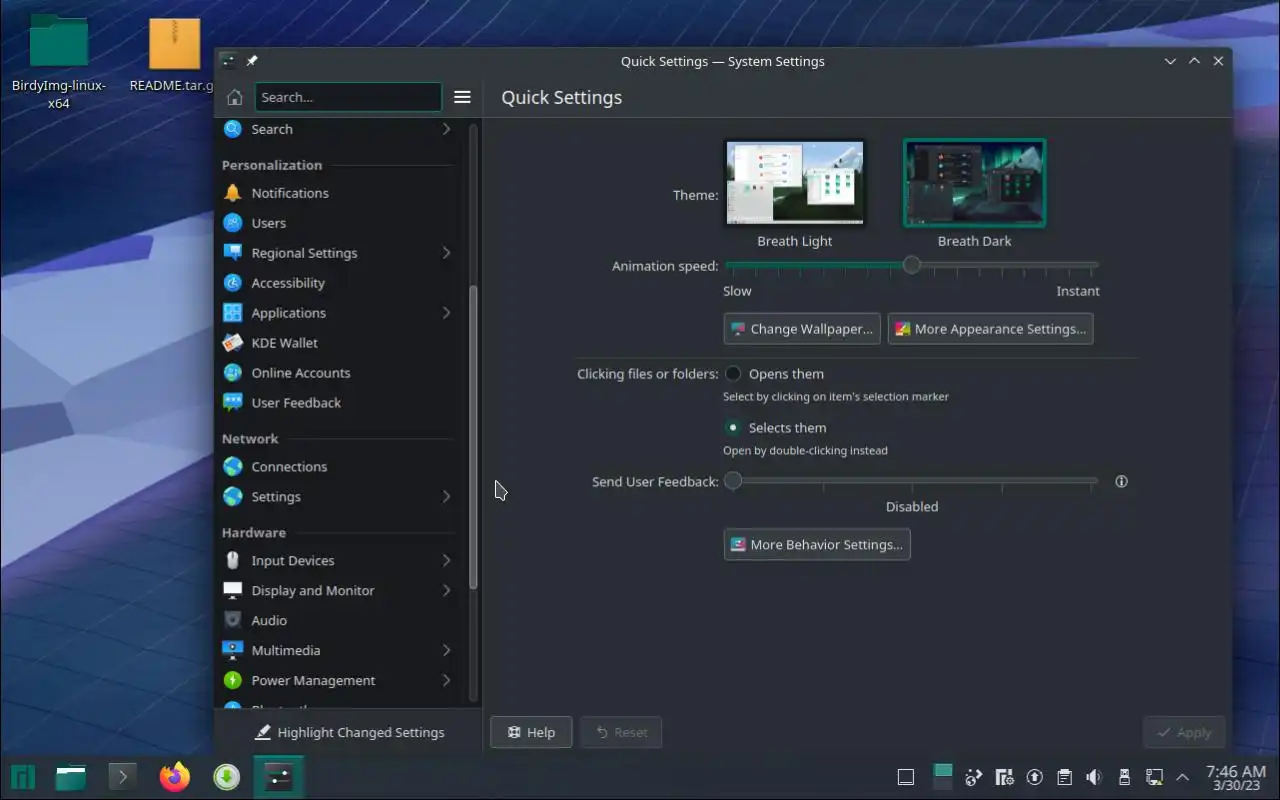The height and width of the screenshot is (800, 1280).
Task: Toggle Highlight Changed Settings
Action: tap(349, 732)
